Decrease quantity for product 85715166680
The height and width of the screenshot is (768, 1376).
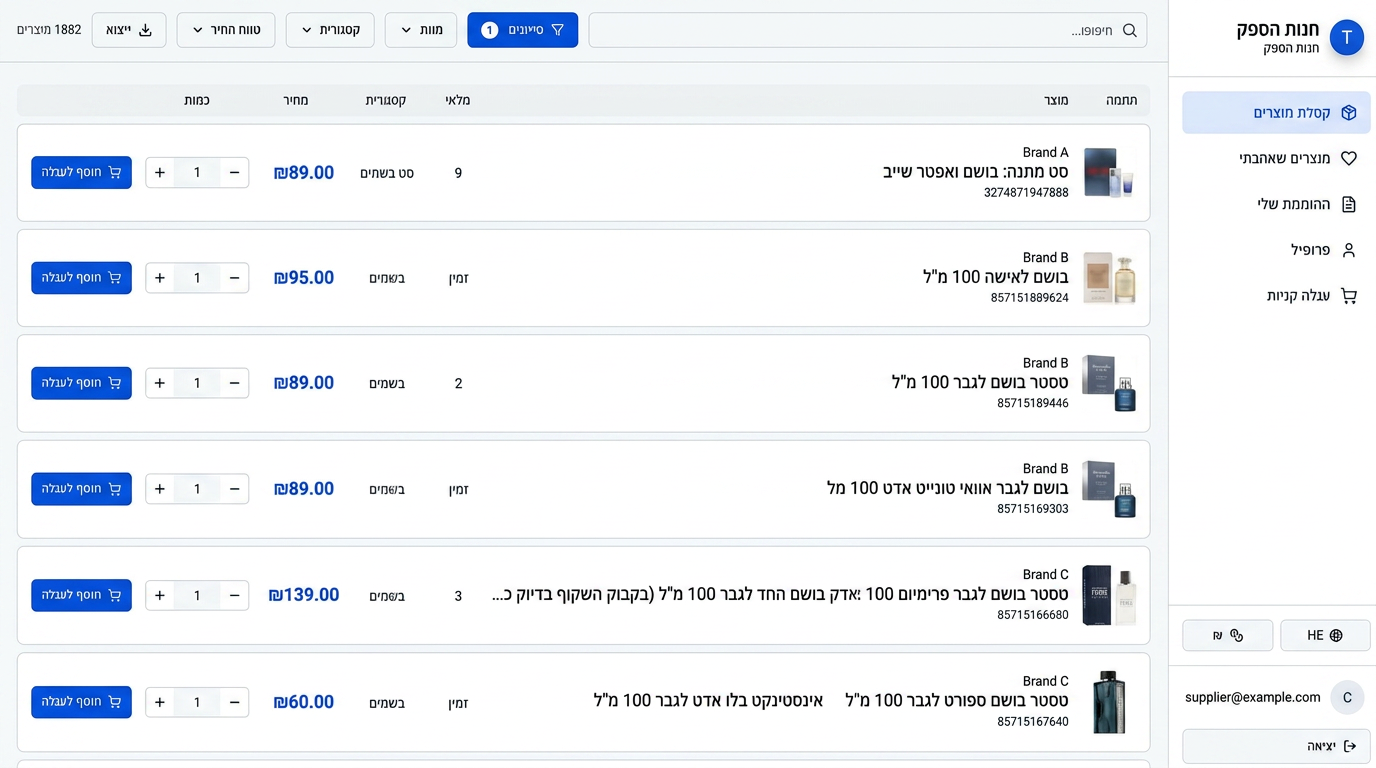234,596
